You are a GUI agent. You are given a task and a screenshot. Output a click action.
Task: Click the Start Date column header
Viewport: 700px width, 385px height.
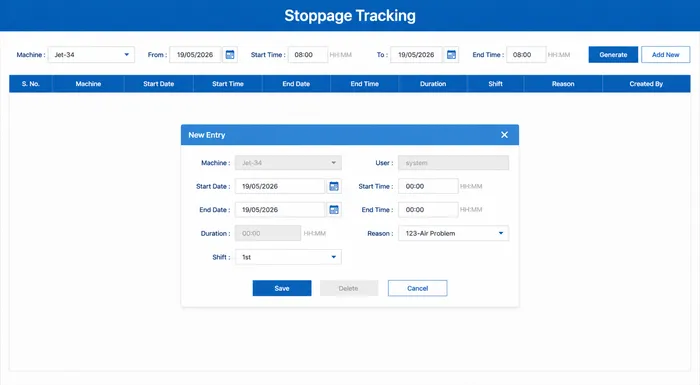158,84
